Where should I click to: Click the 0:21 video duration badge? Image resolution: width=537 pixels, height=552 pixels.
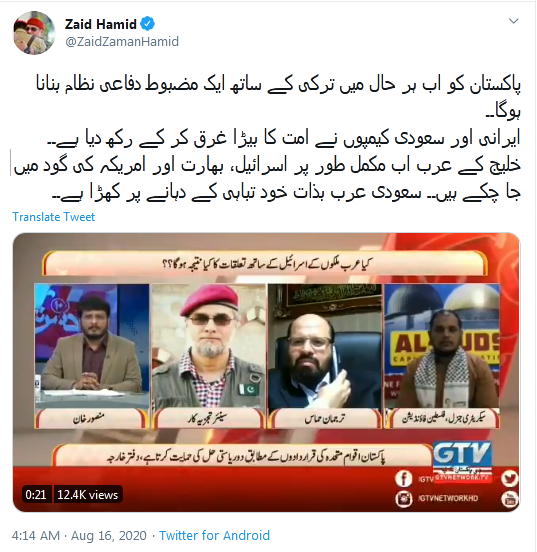(36, 495)
